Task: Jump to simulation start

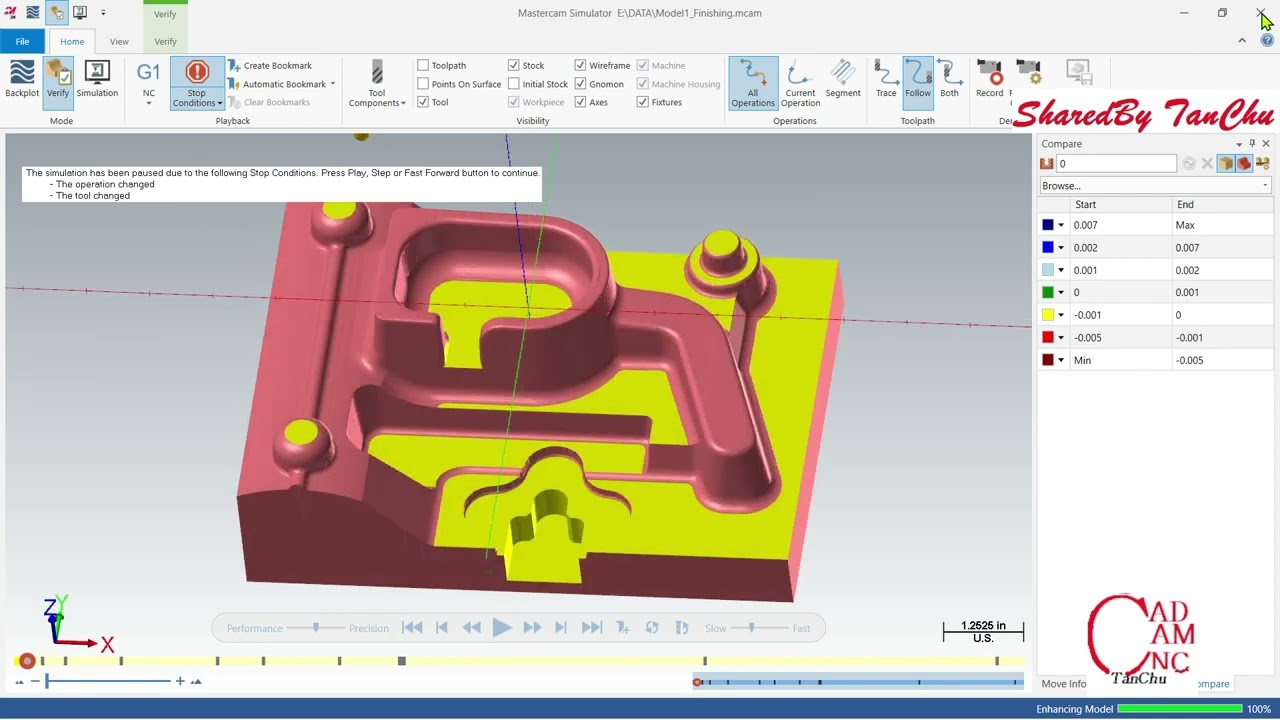Action: [x=412, y=628]
